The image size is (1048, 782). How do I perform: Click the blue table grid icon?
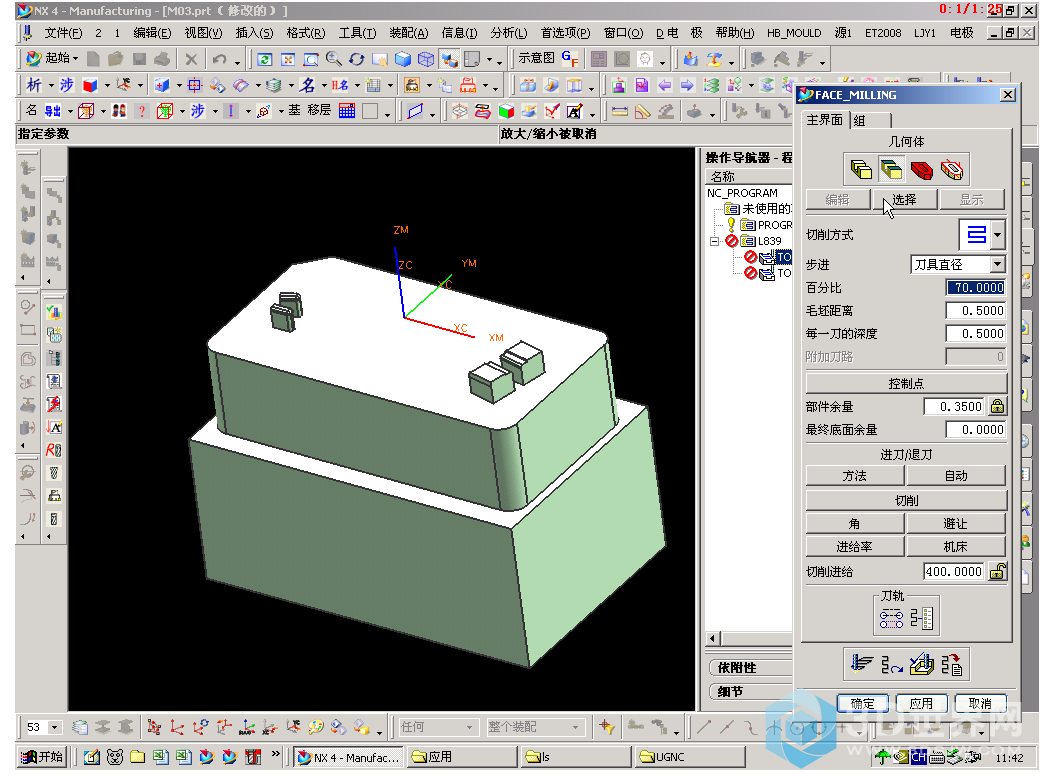pos(347,111)
